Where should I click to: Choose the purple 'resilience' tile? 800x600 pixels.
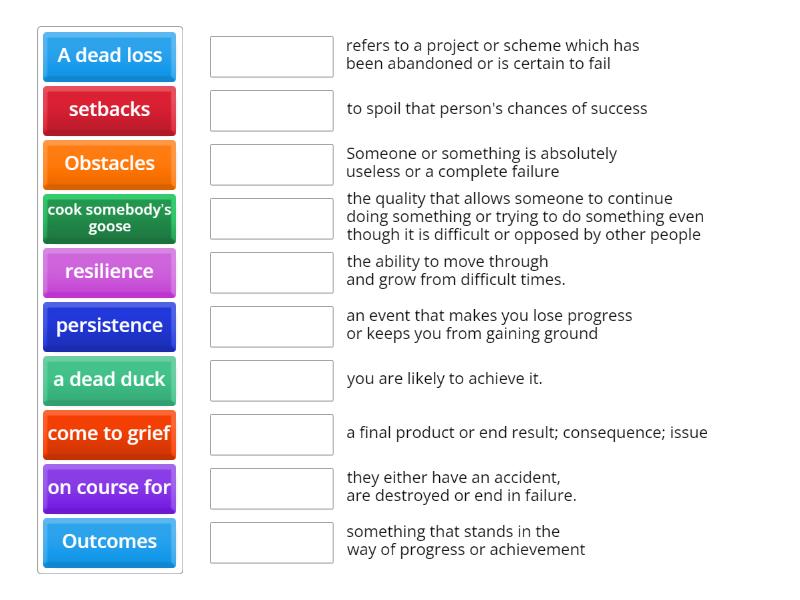[x=108, y=272]
